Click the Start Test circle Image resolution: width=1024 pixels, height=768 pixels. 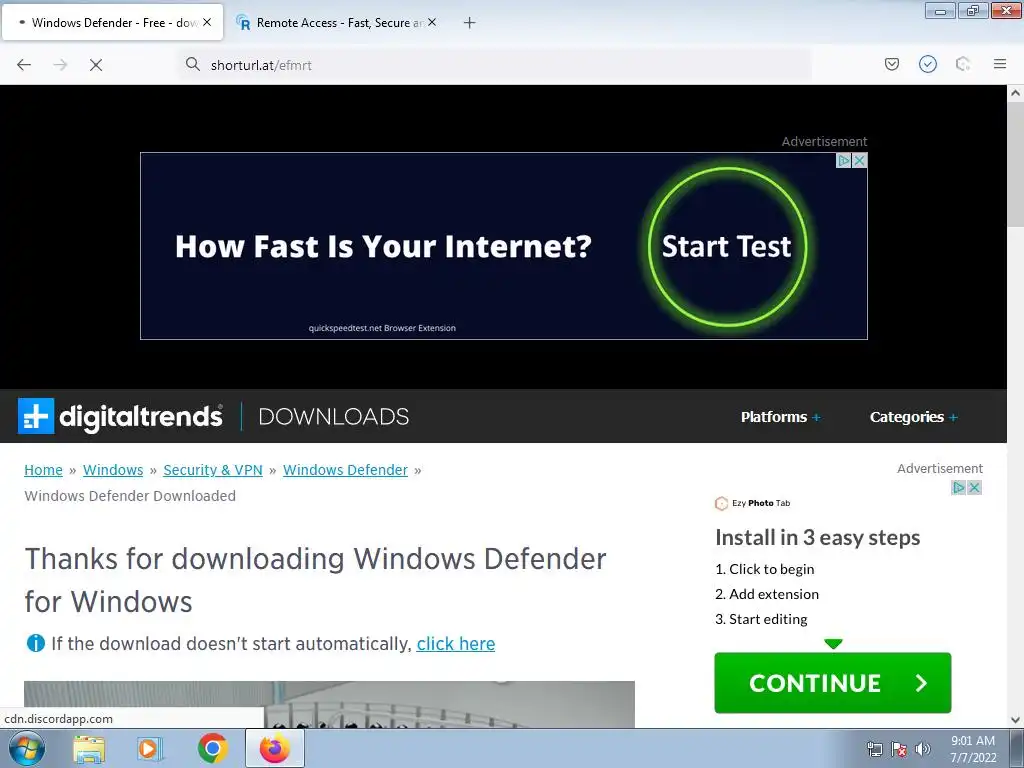(727, 247)
